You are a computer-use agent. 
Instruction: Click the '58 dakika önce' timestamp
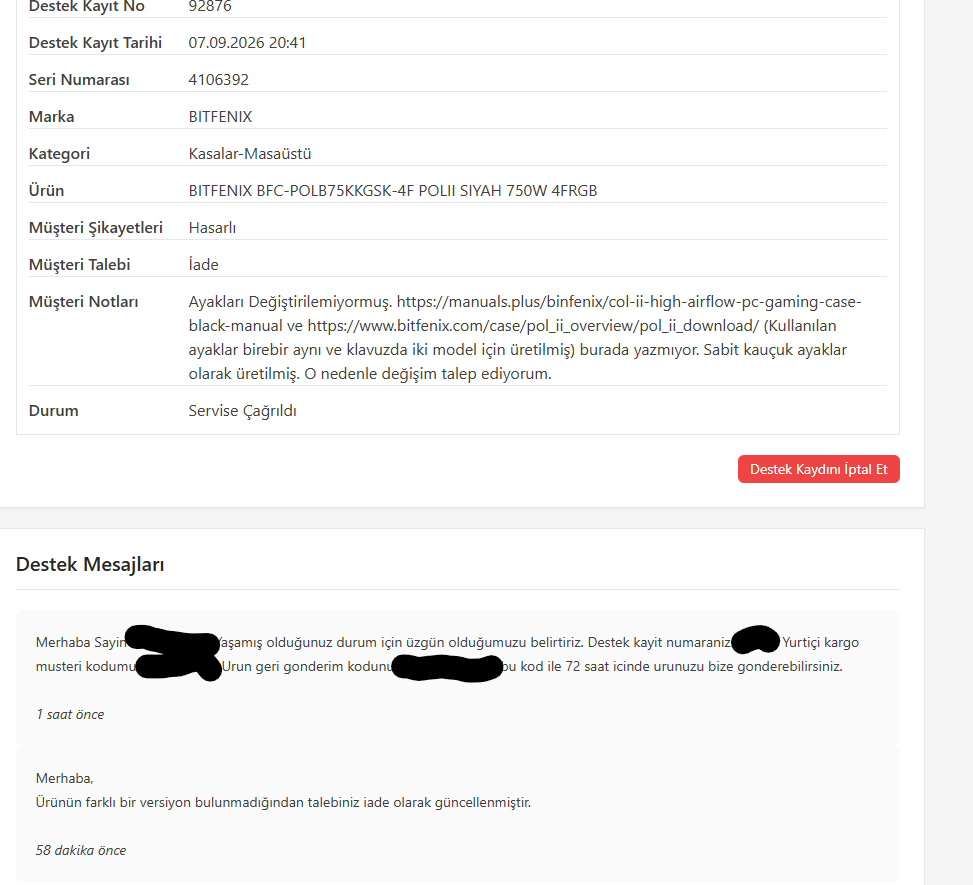click(81, 850)
